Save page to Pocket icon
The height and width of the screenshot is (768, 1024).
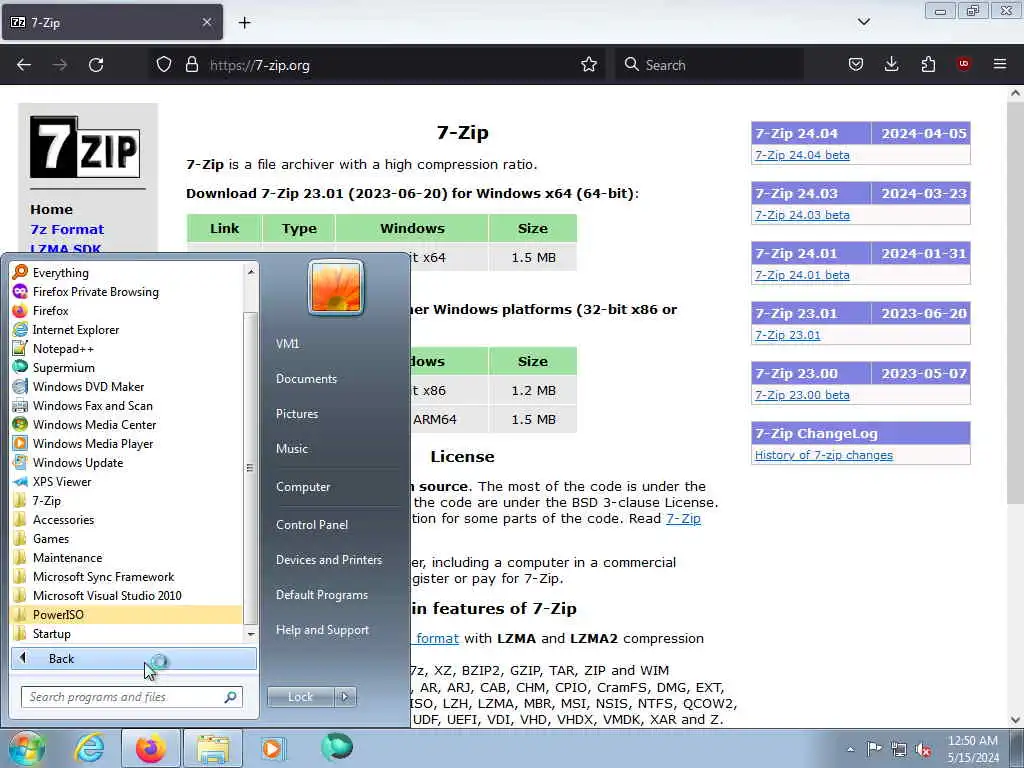[x=856, y=64]
